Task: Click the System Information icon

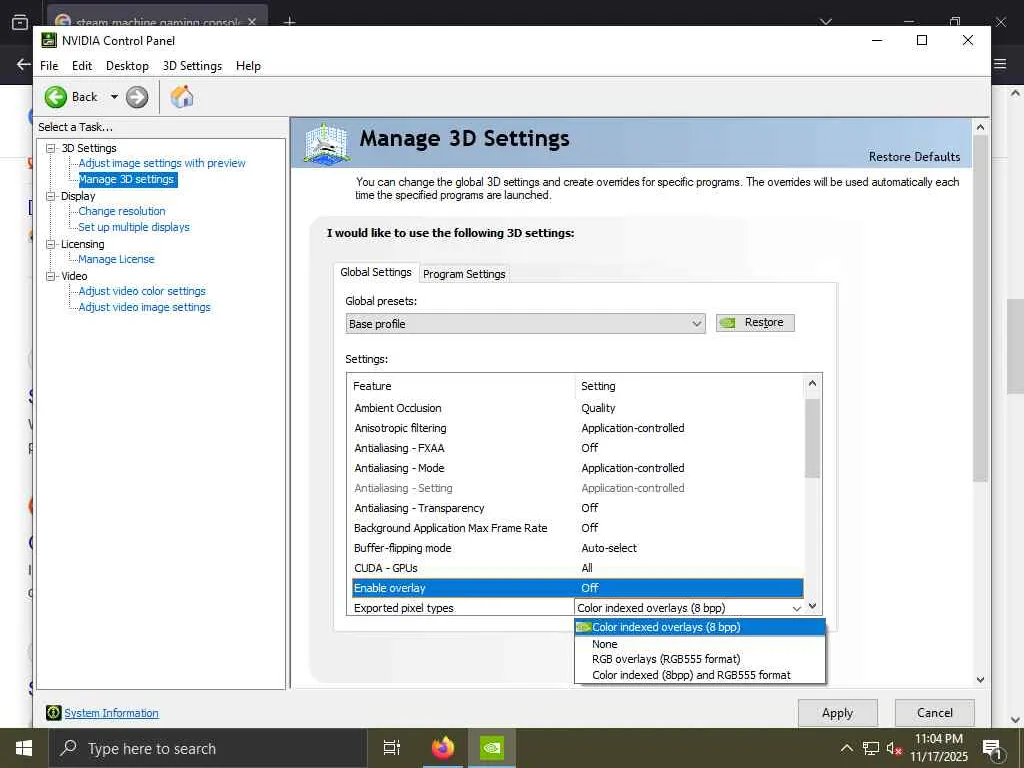Action: click(x=54, y=712)
